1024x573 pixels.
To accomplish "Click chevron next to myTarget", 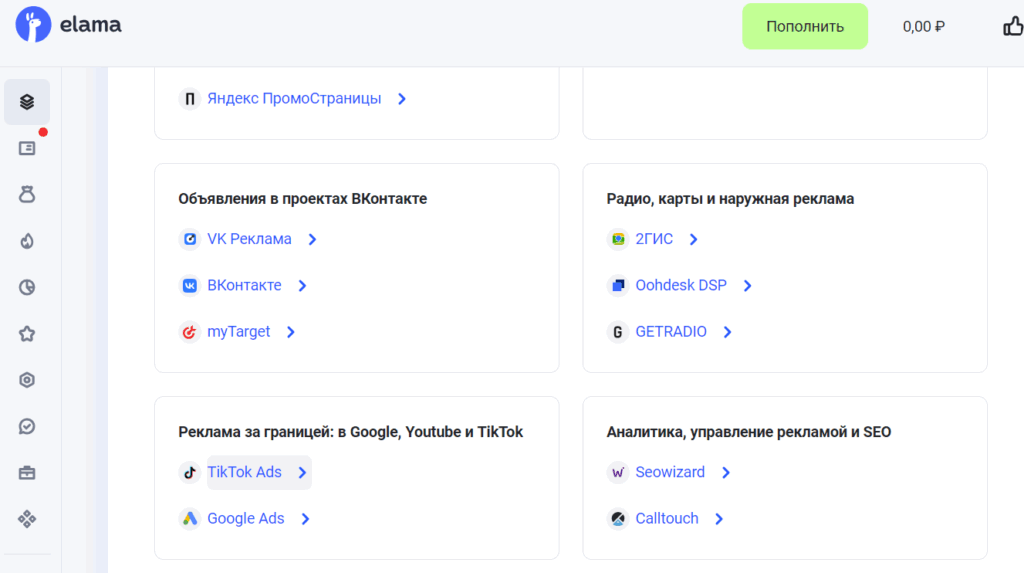I will pos(291,332).
